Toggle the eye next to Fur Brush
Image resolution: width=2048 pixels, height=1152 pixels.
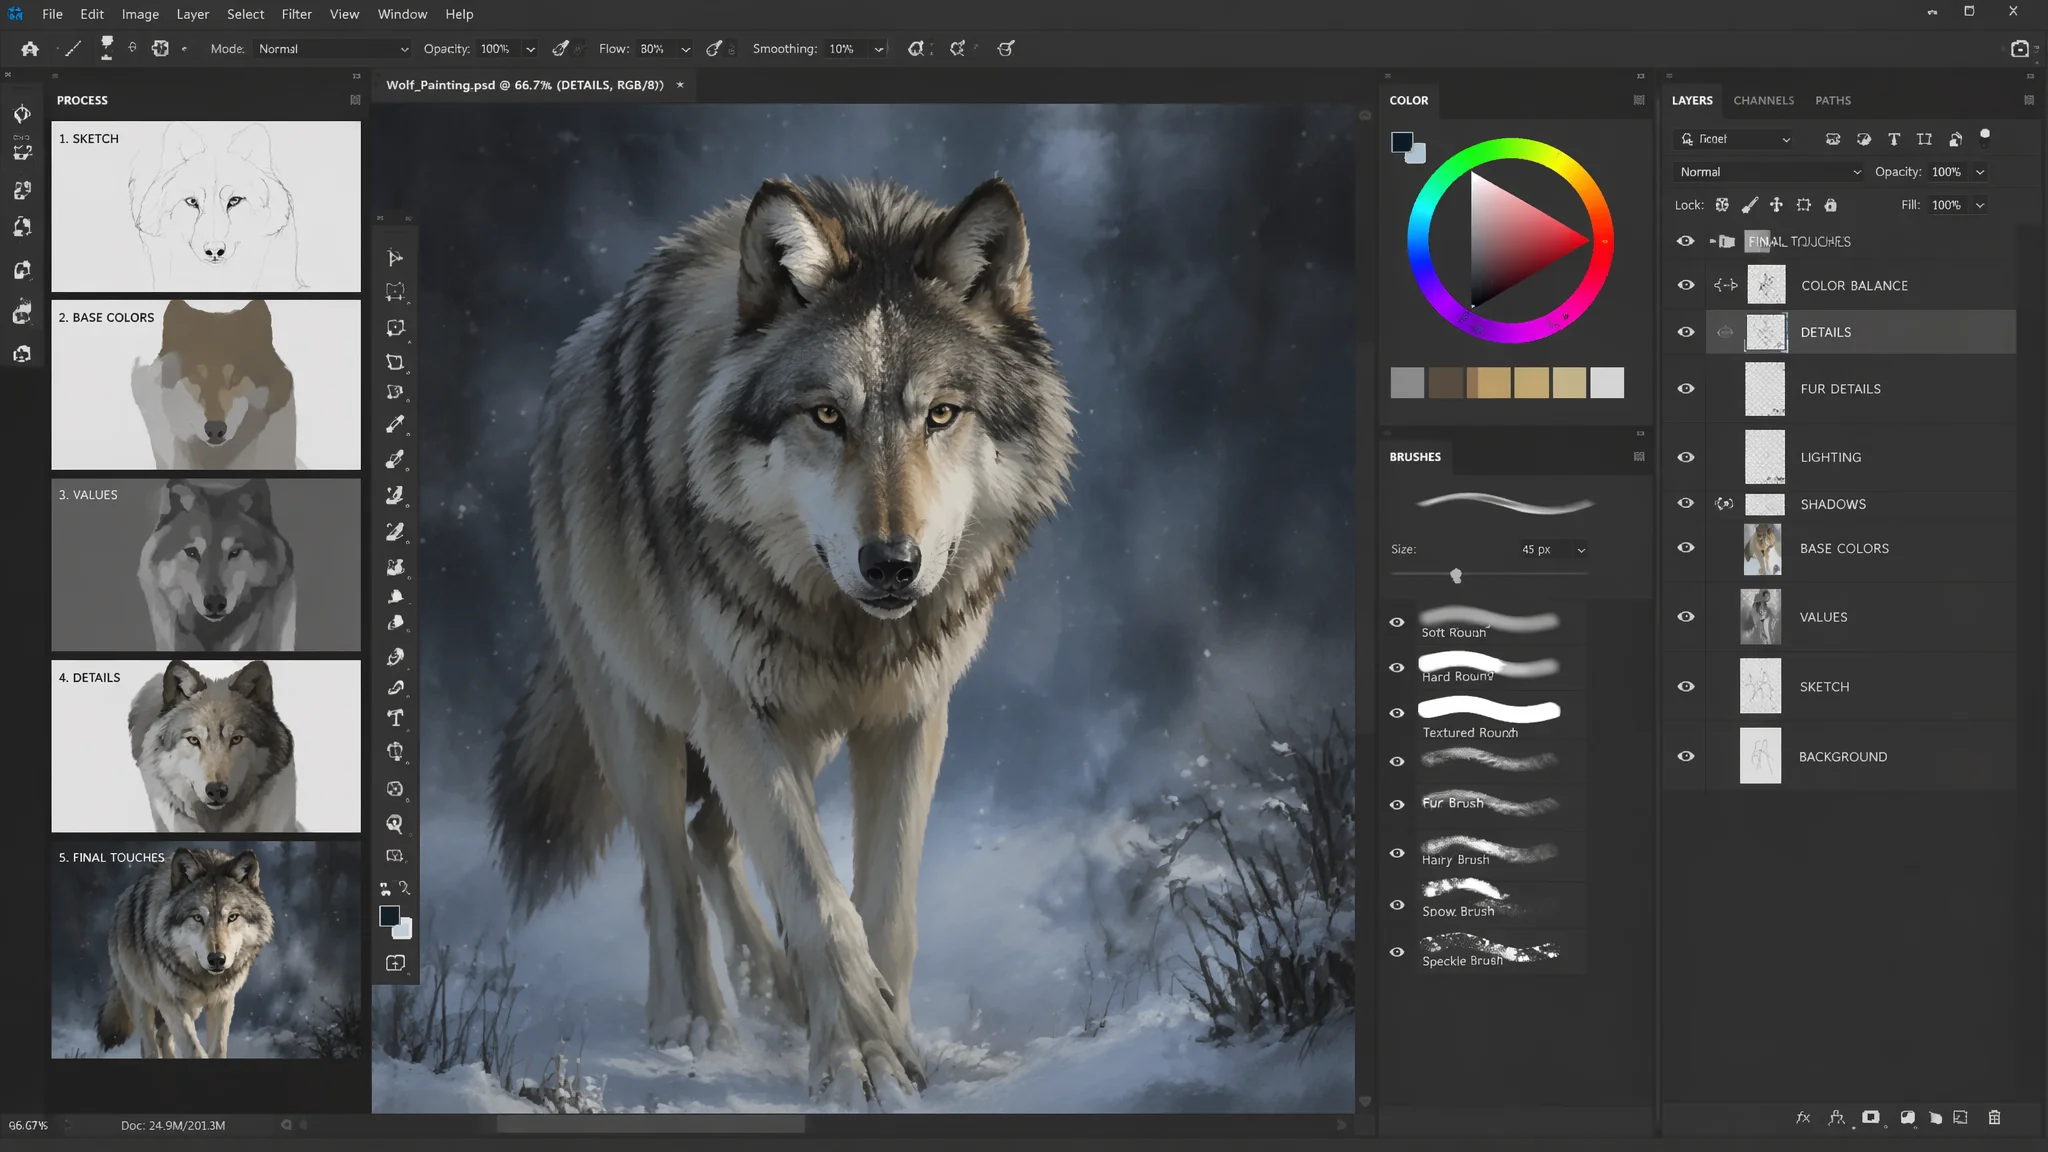click(1397, 804)
